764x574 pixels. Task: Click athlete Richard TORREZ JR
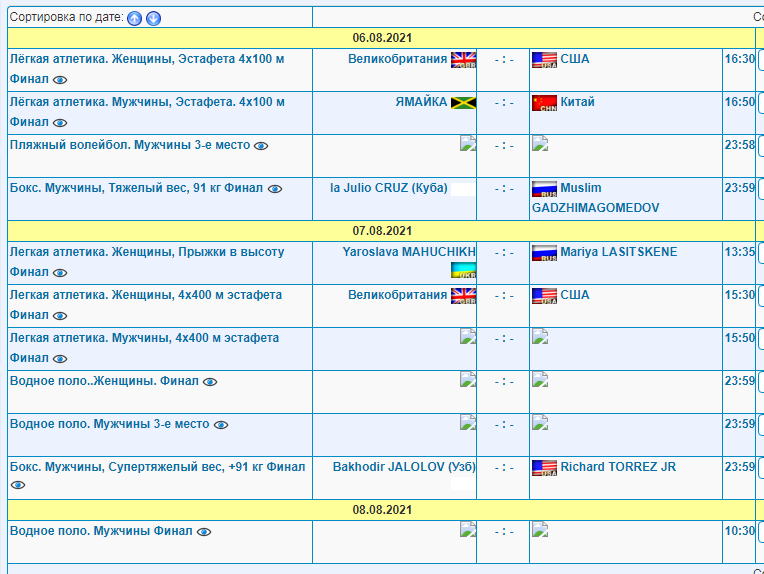618,467
